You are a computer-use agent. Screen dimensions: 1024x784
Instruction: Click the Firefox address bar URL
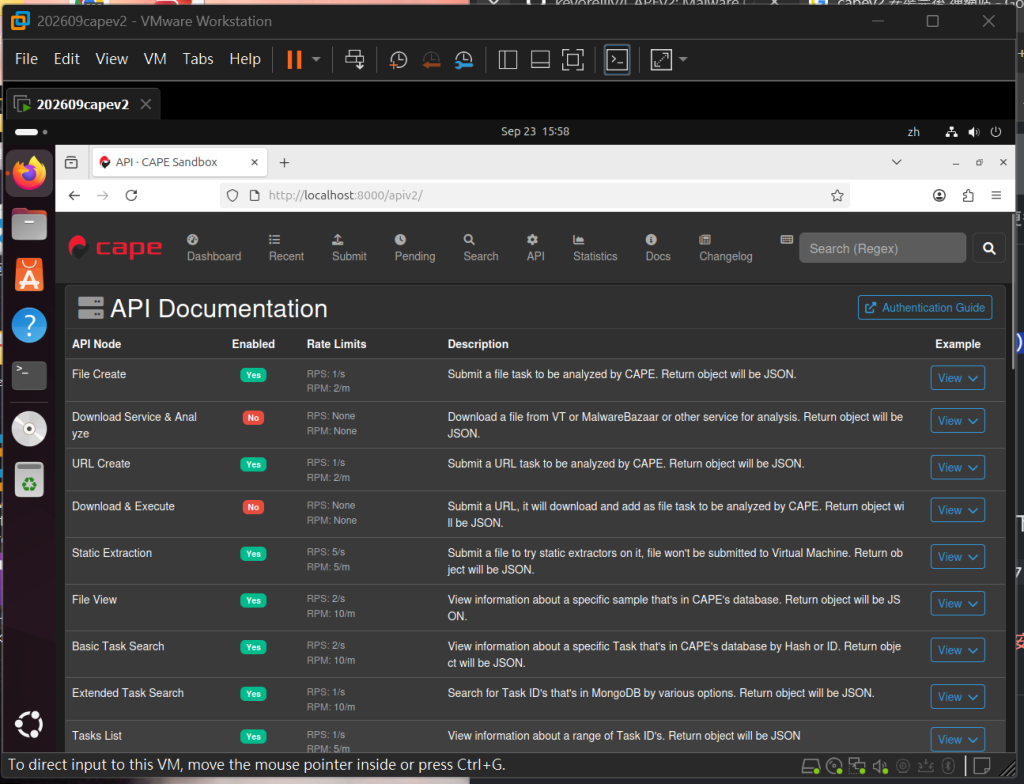pyautogui.click(x=345, y=195)
